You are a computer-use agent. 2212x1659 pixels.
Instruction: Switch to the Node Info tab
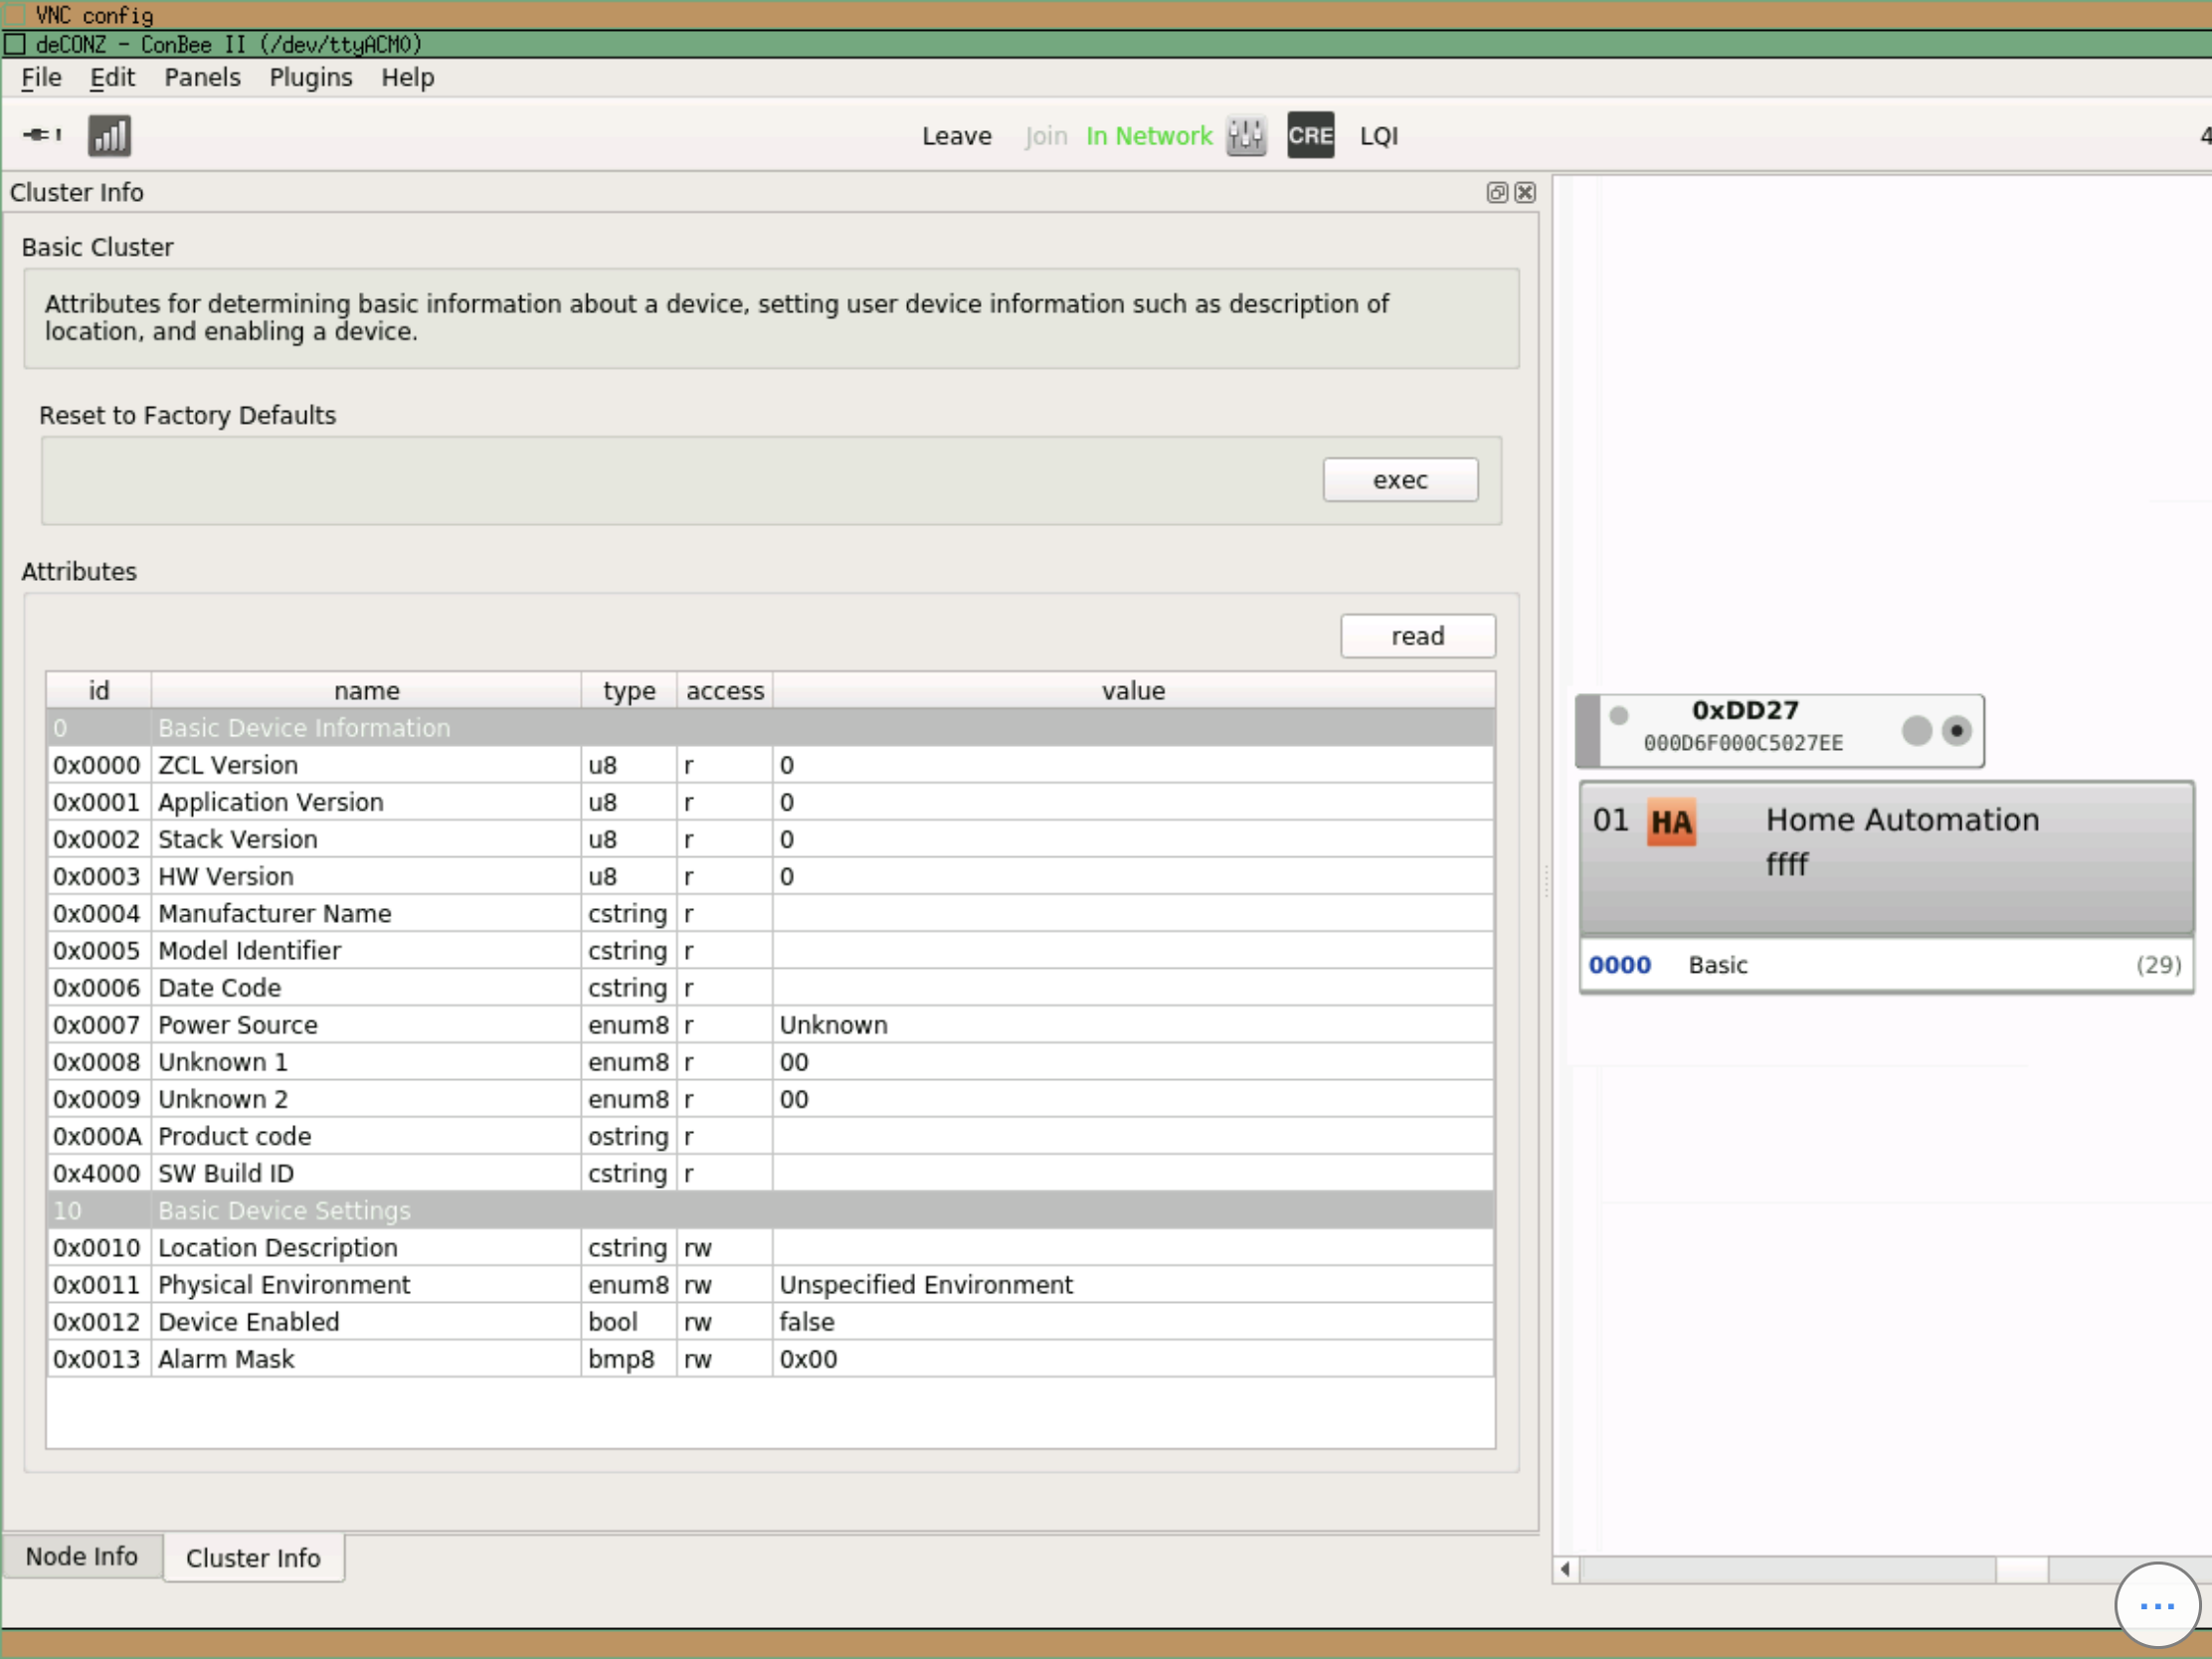coord(81,1556)
